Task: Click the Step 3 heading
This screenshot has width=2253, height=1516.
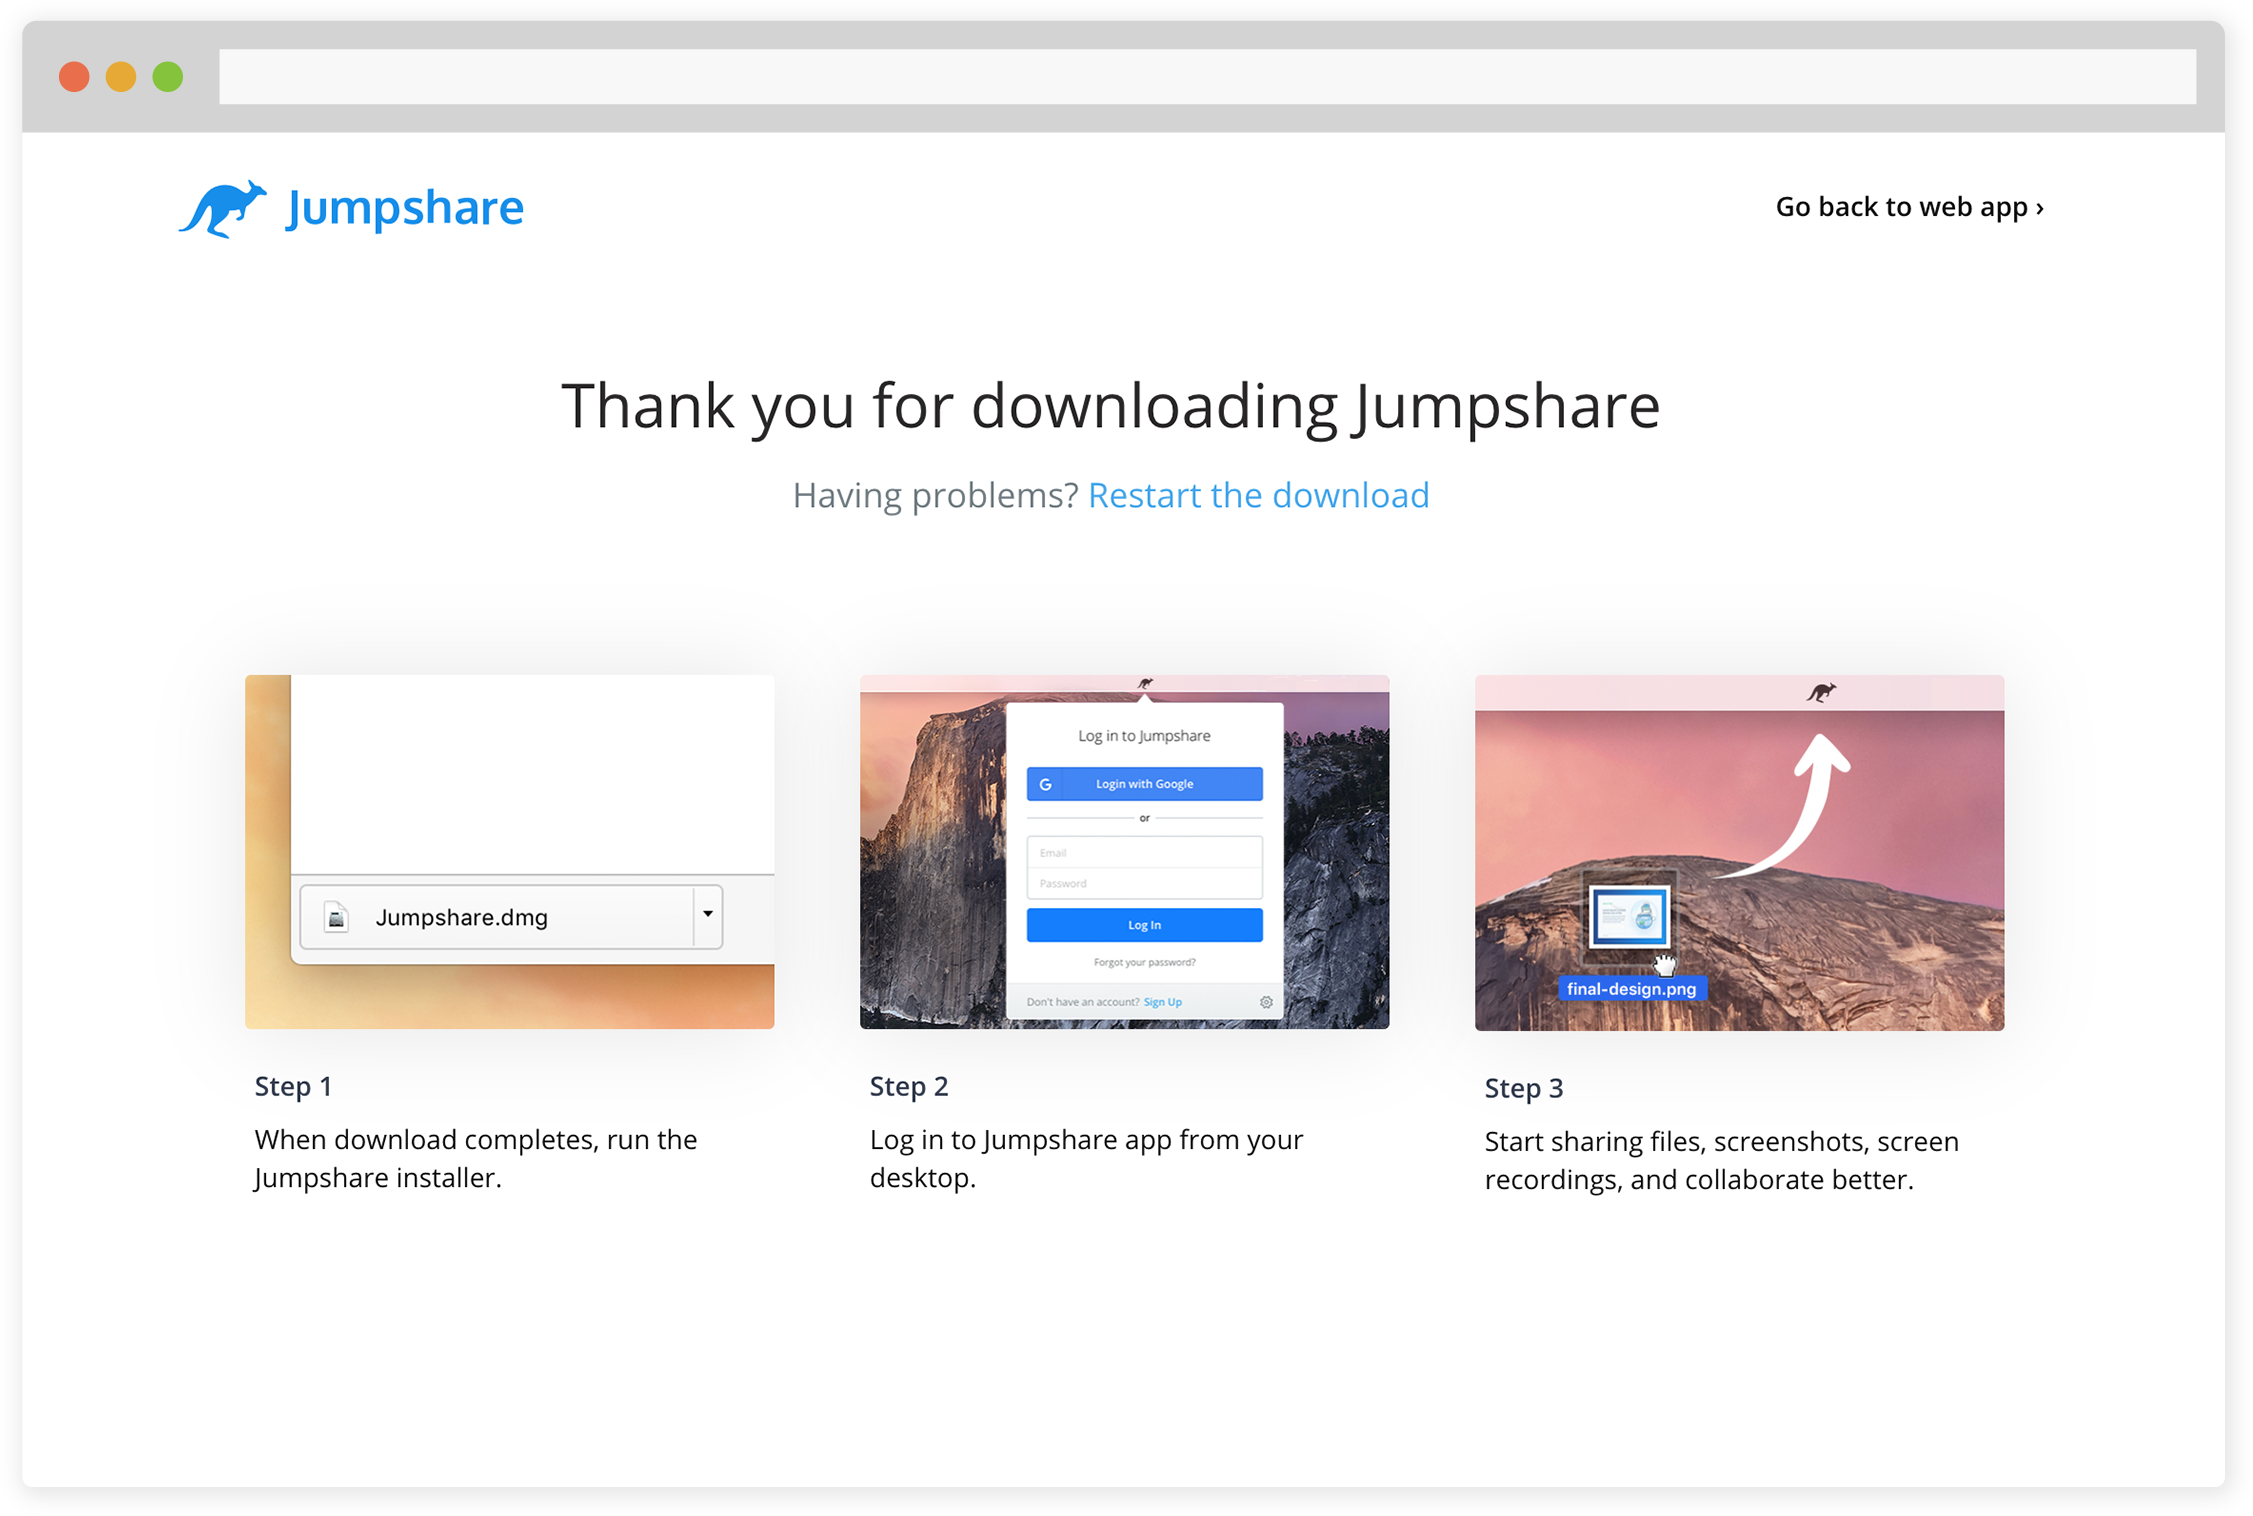Action: [x=1523, y=1088]
